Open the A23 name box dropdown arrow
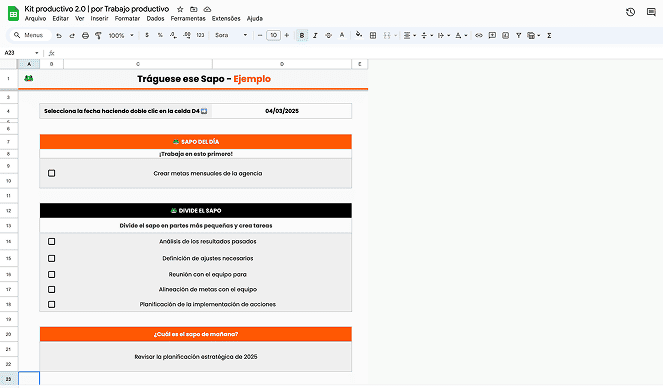663x388 pixels. pos(37,53)
